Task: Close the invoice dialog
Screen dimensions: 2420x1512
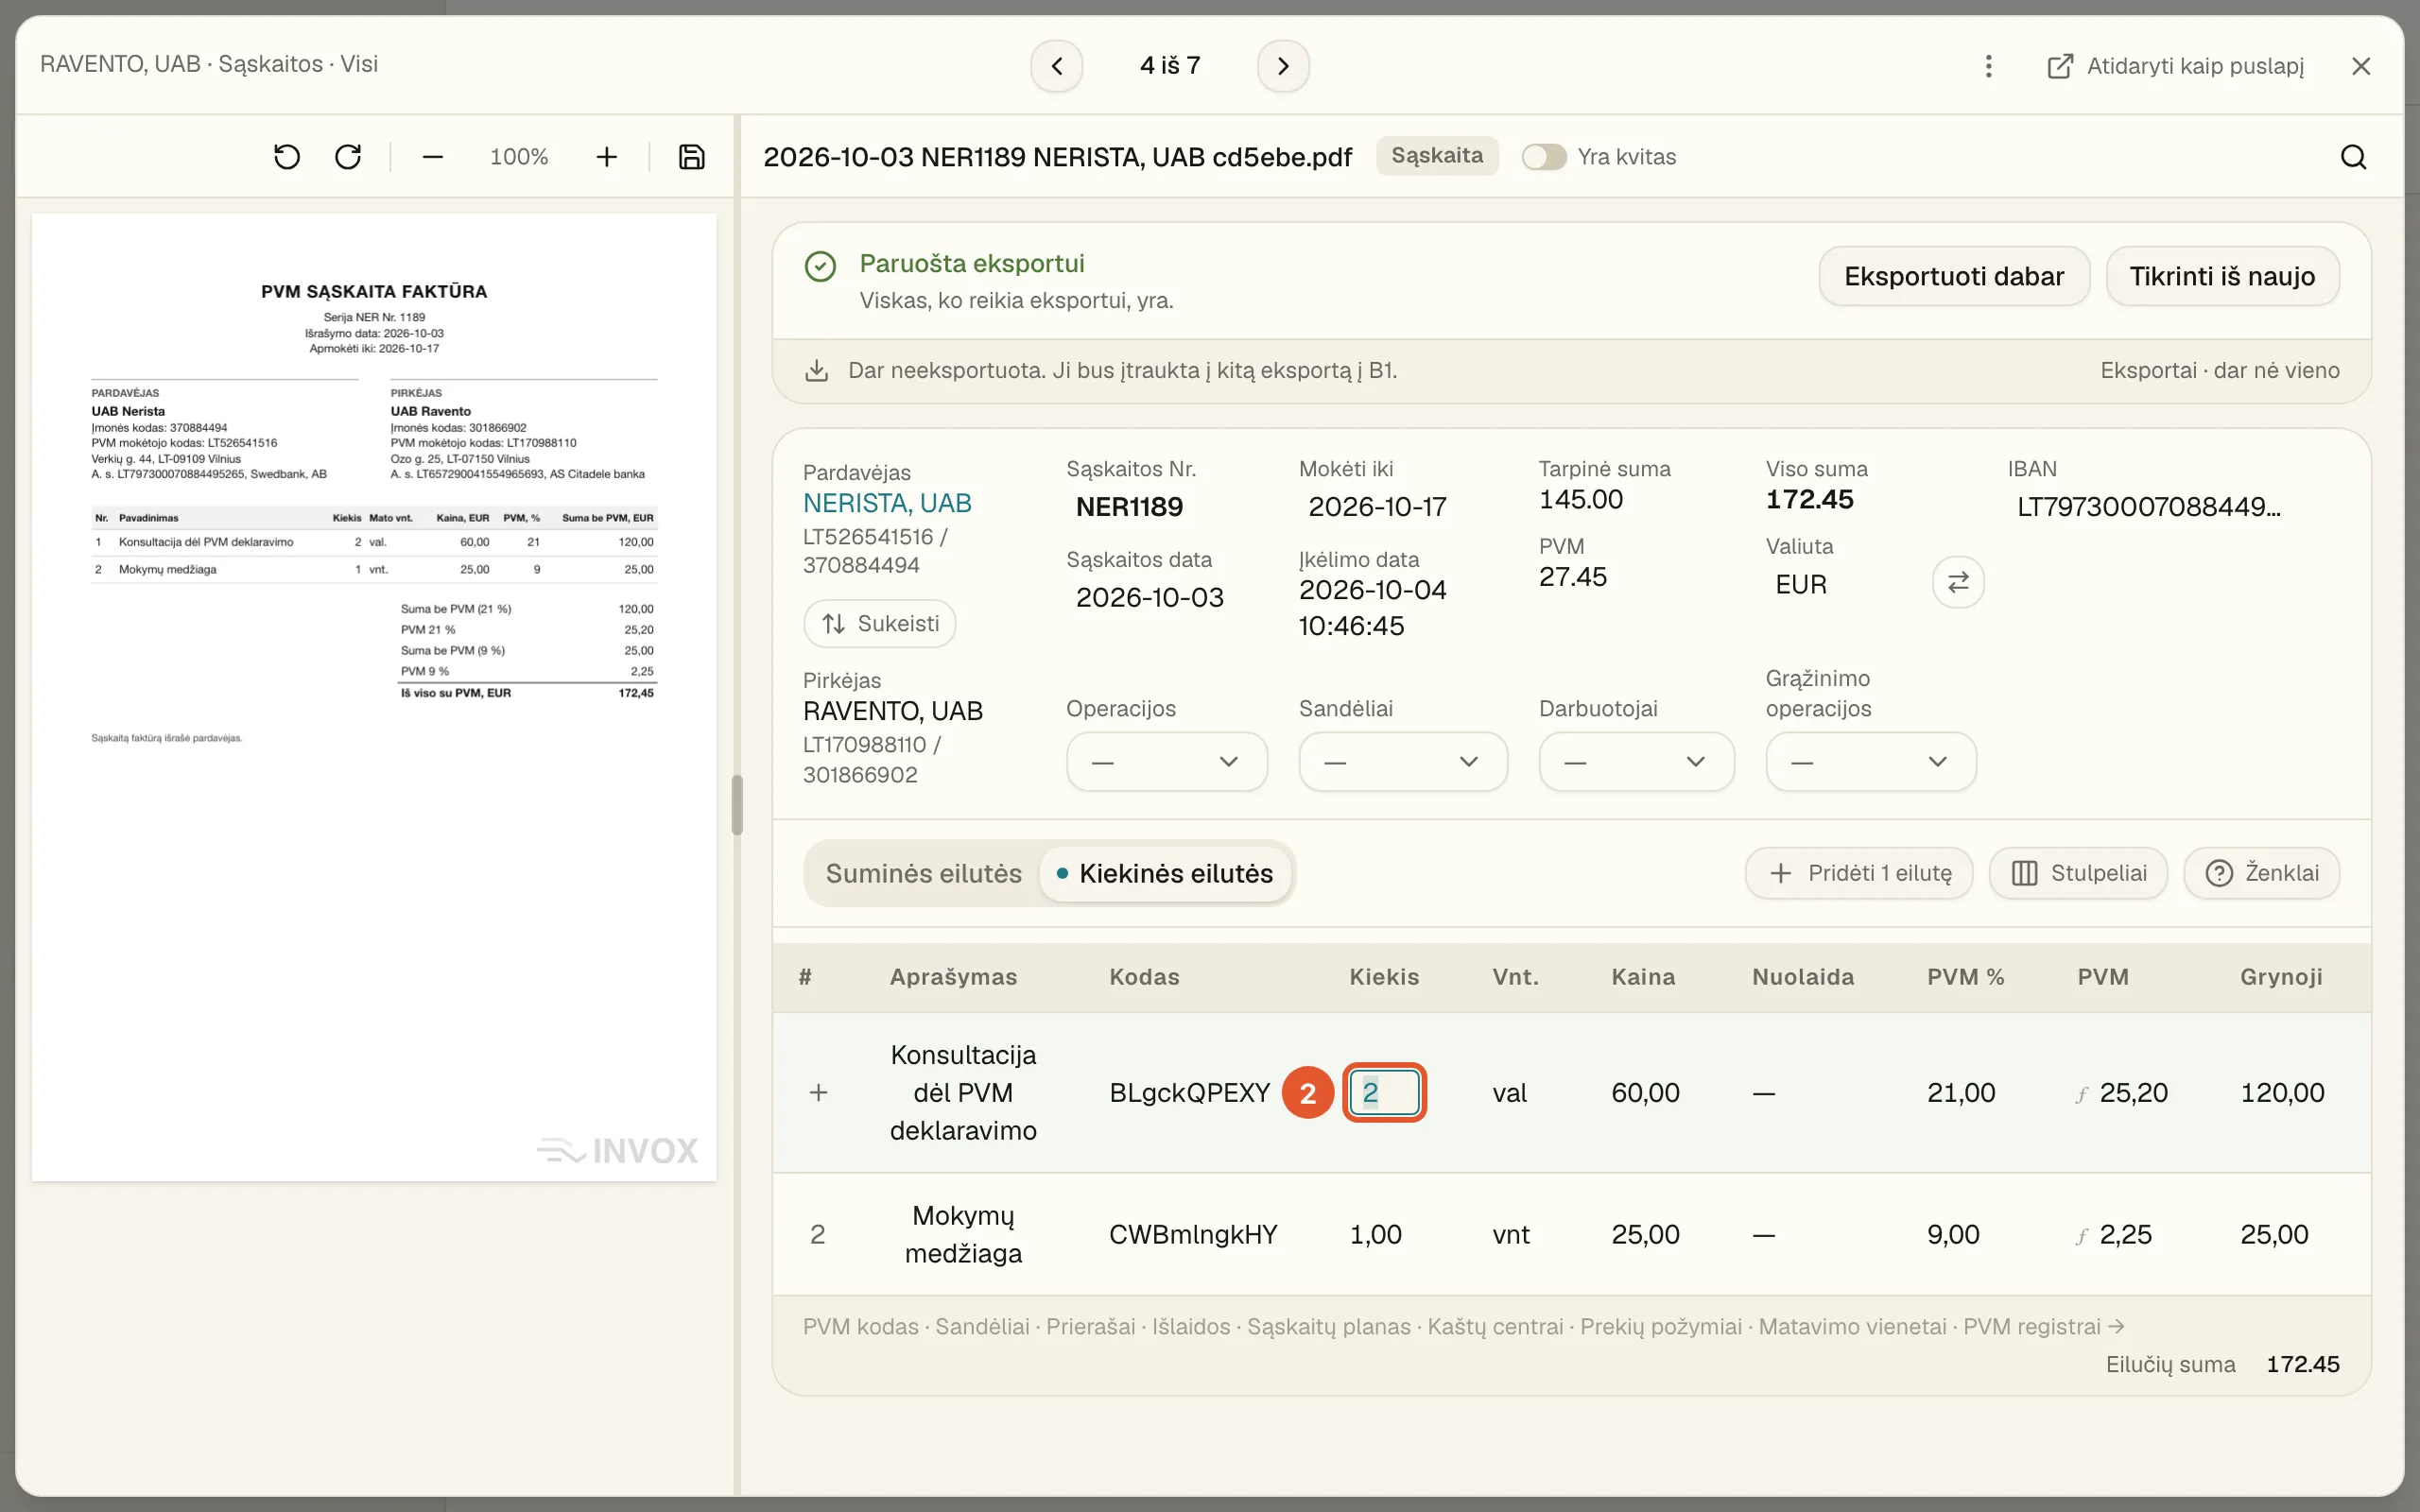Action: [x=2361, y=66]
